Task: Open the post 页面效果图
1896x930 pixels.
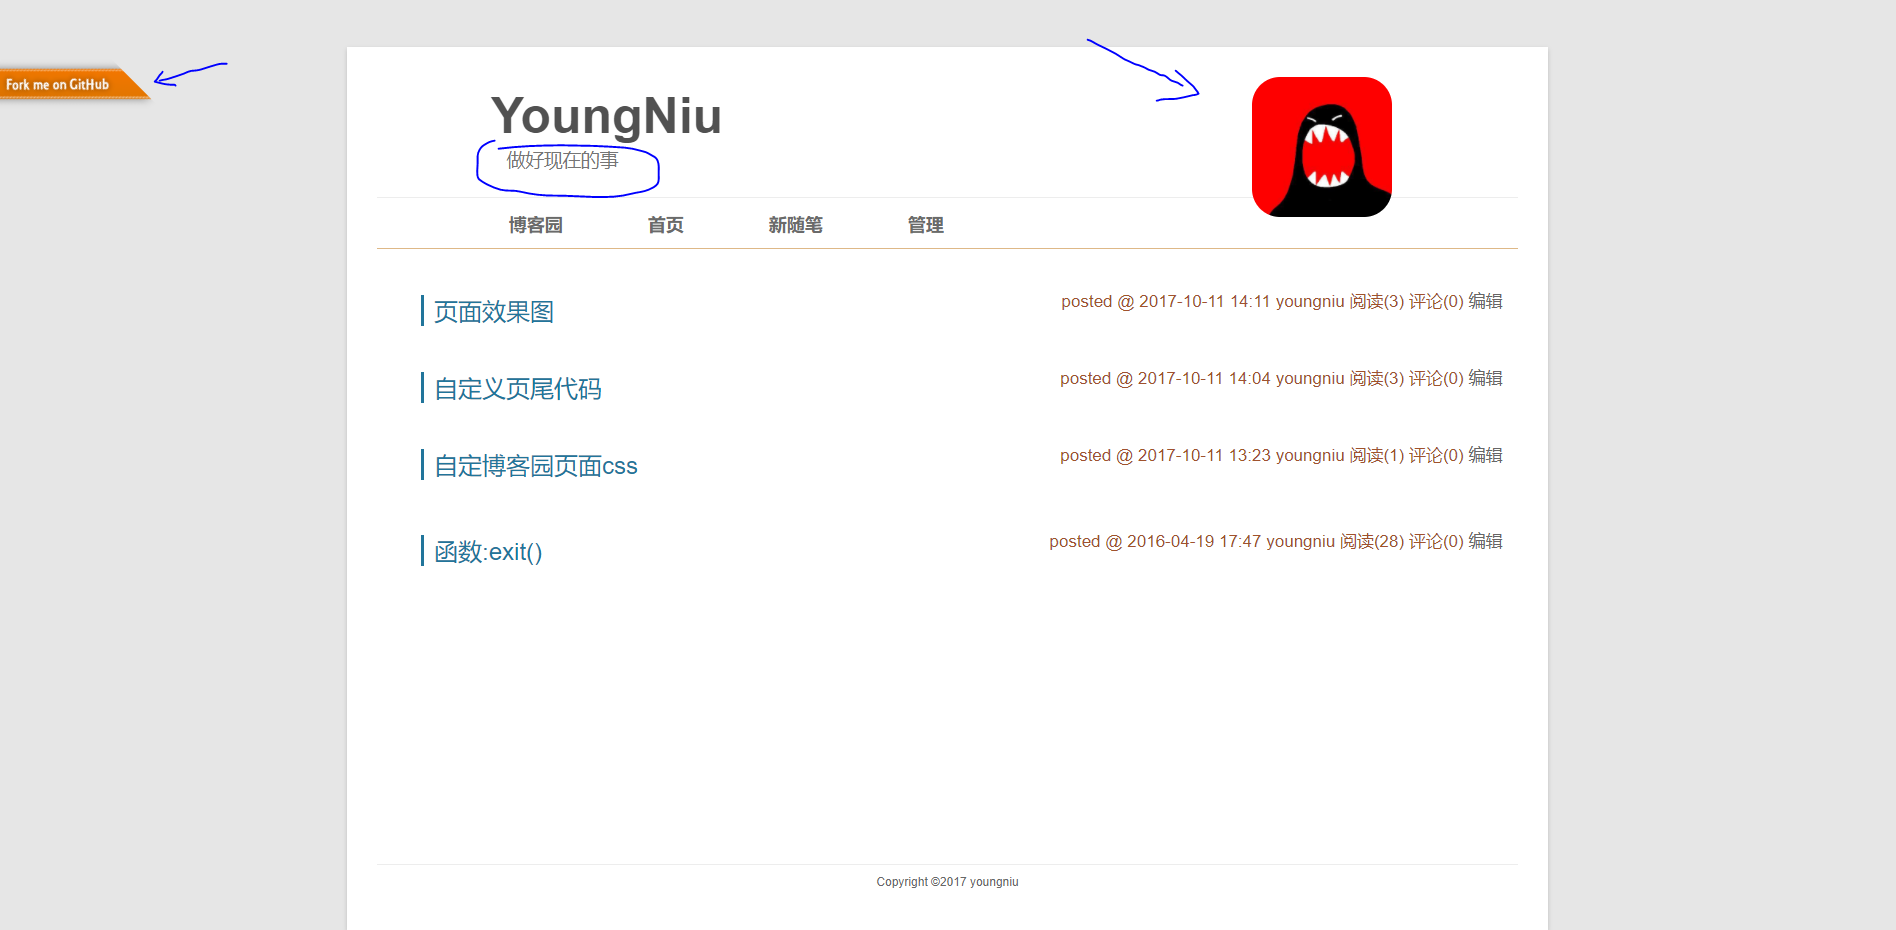Action: tap(494, 312)
